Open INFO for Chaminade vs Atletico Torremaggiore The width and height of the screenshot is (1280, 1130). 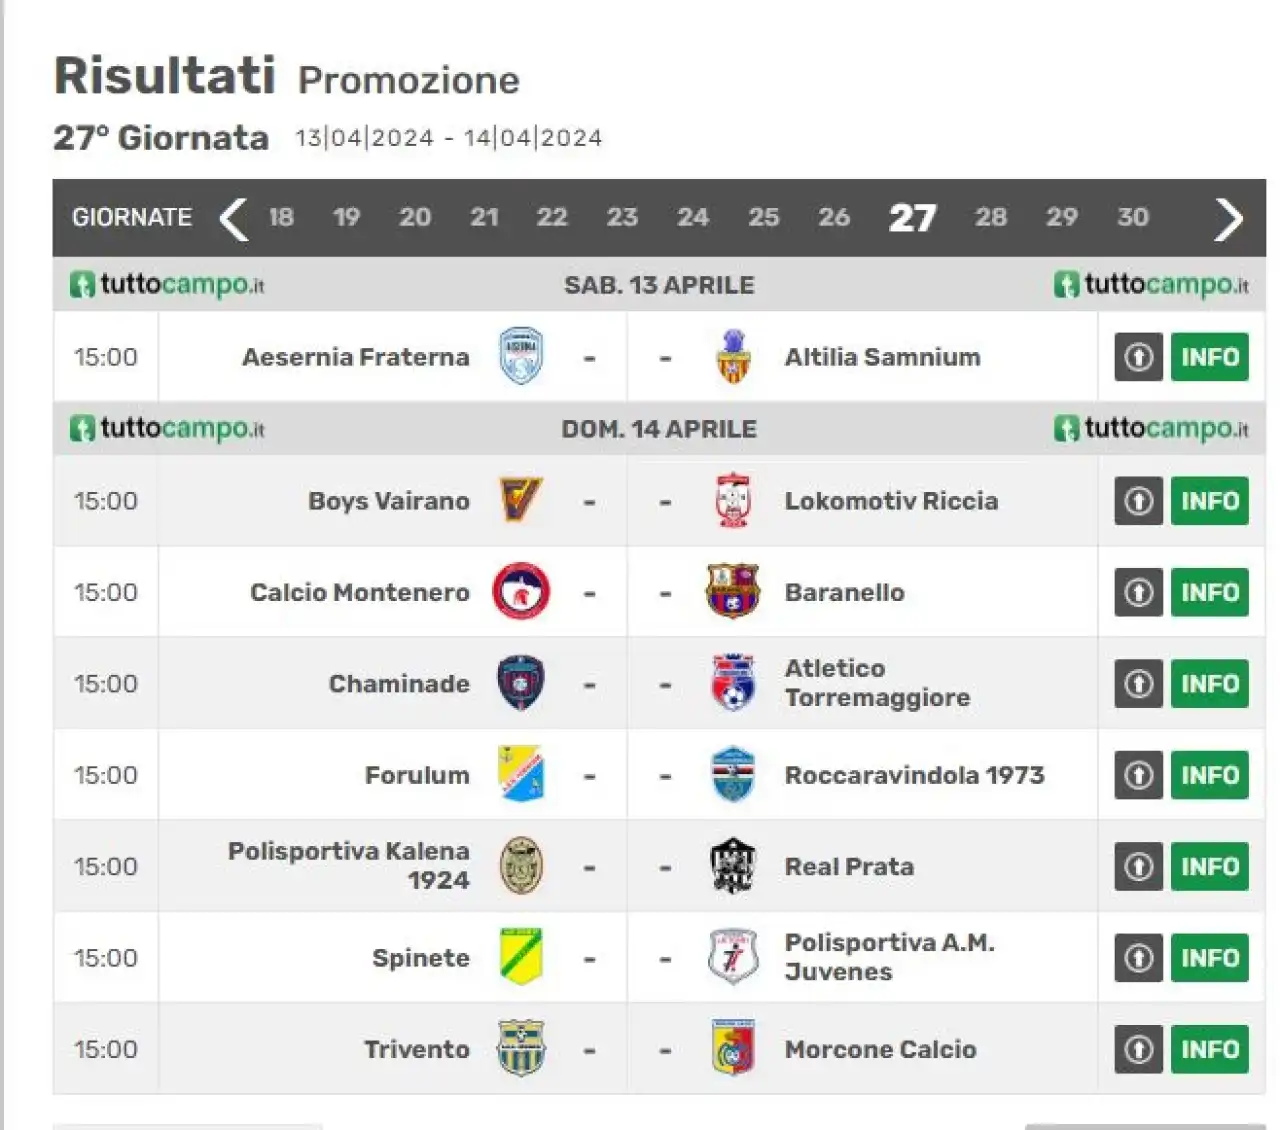(1210, 683)
